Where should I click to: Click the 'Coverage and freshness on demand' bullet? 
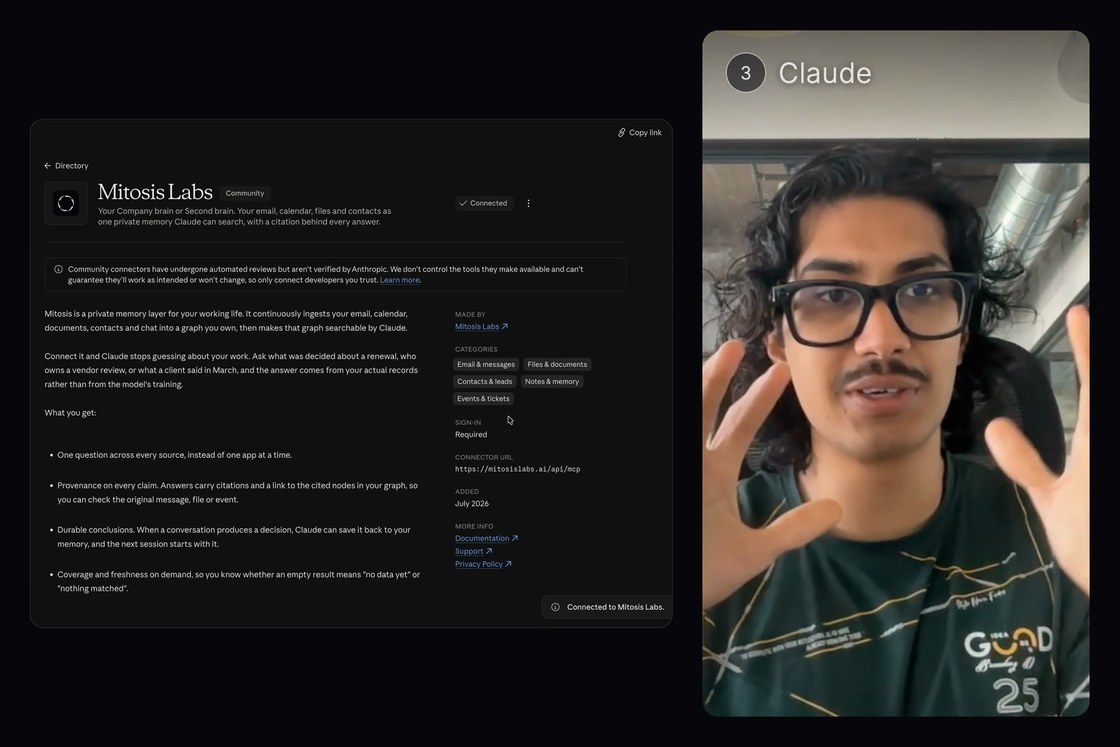pyautogui.click(x=239, y=581)
